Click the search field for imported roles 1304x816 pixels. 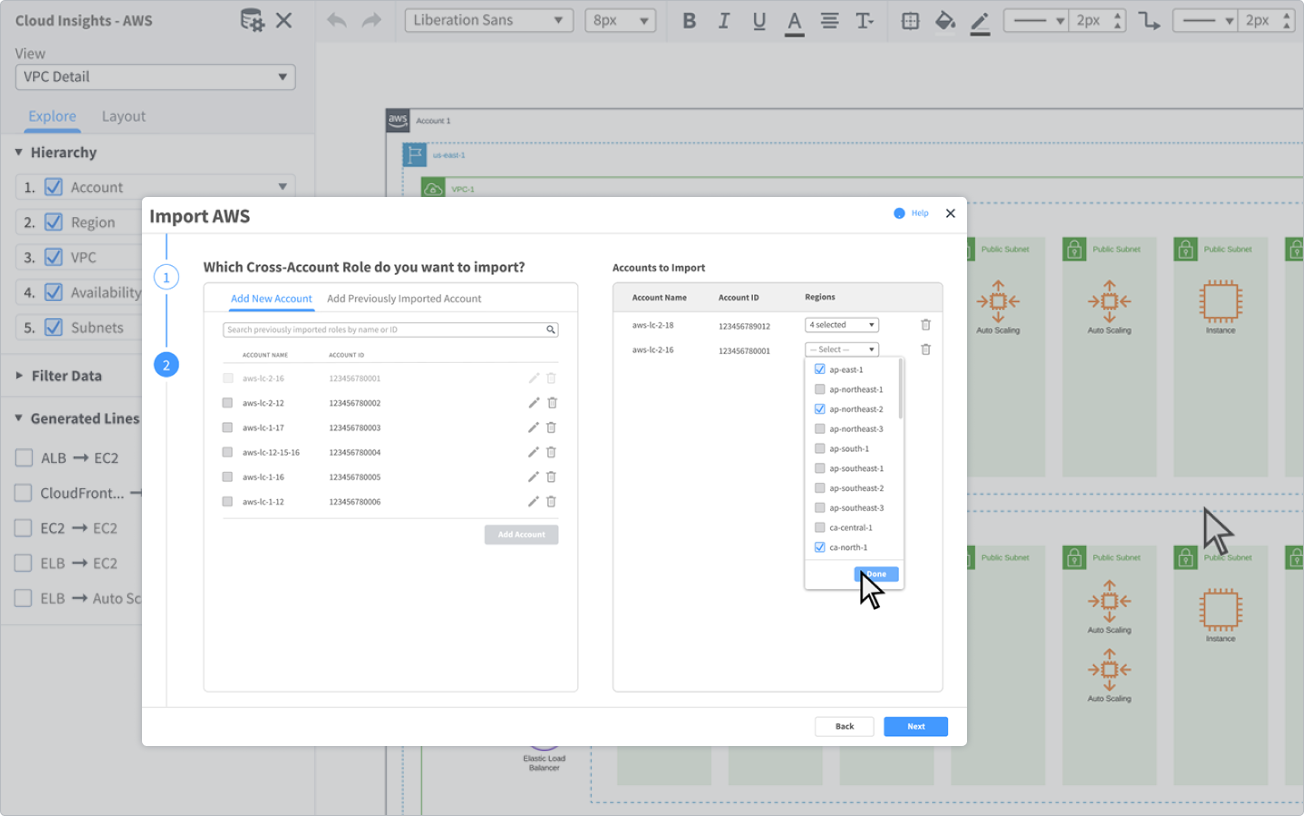tap(390, 329)
